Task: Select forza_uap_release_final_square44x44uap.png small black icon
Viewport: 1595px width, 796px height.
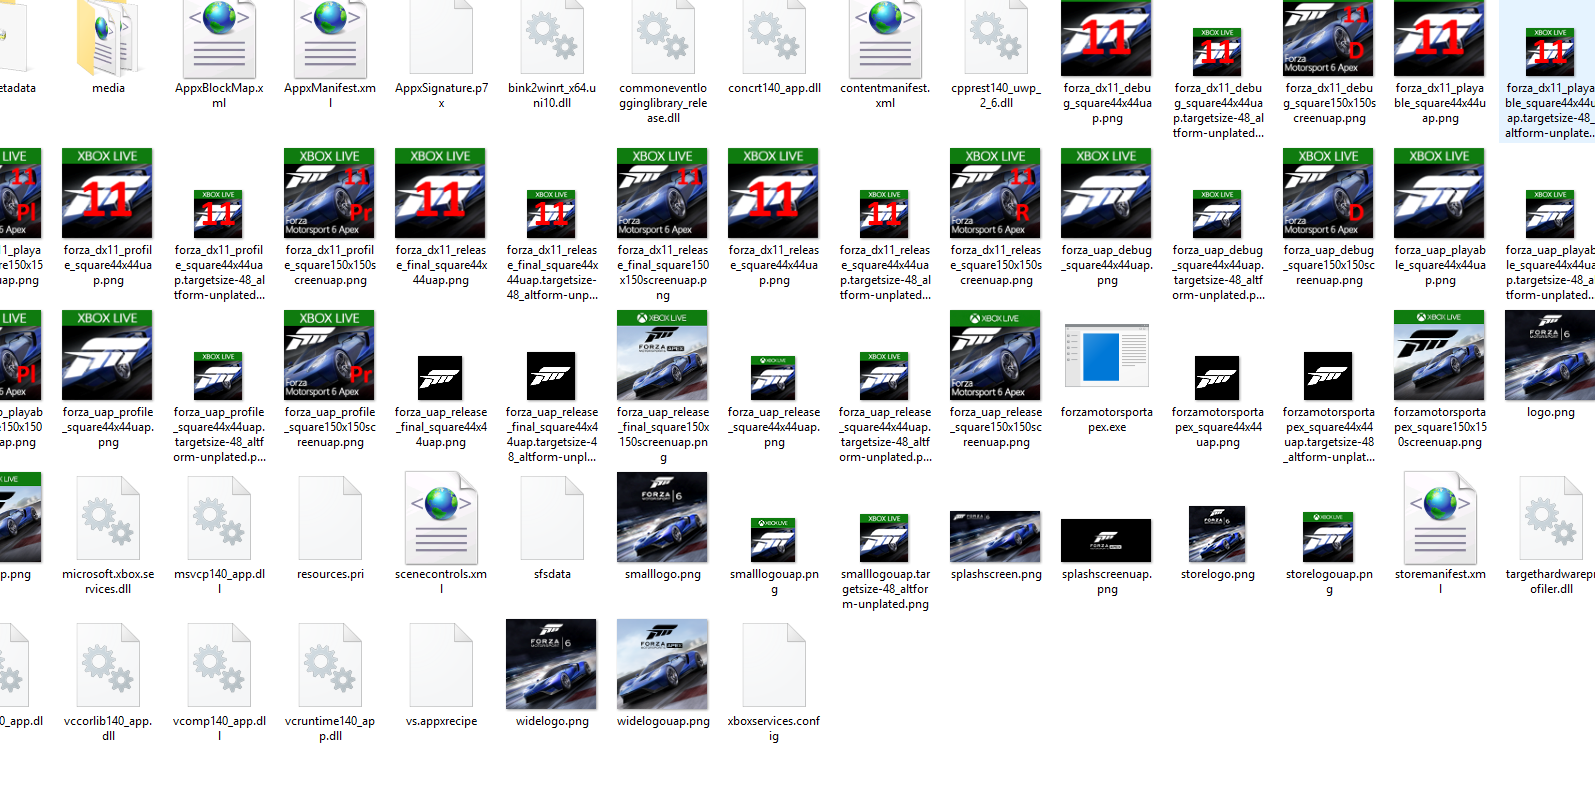Action: [x=441, y=378]
